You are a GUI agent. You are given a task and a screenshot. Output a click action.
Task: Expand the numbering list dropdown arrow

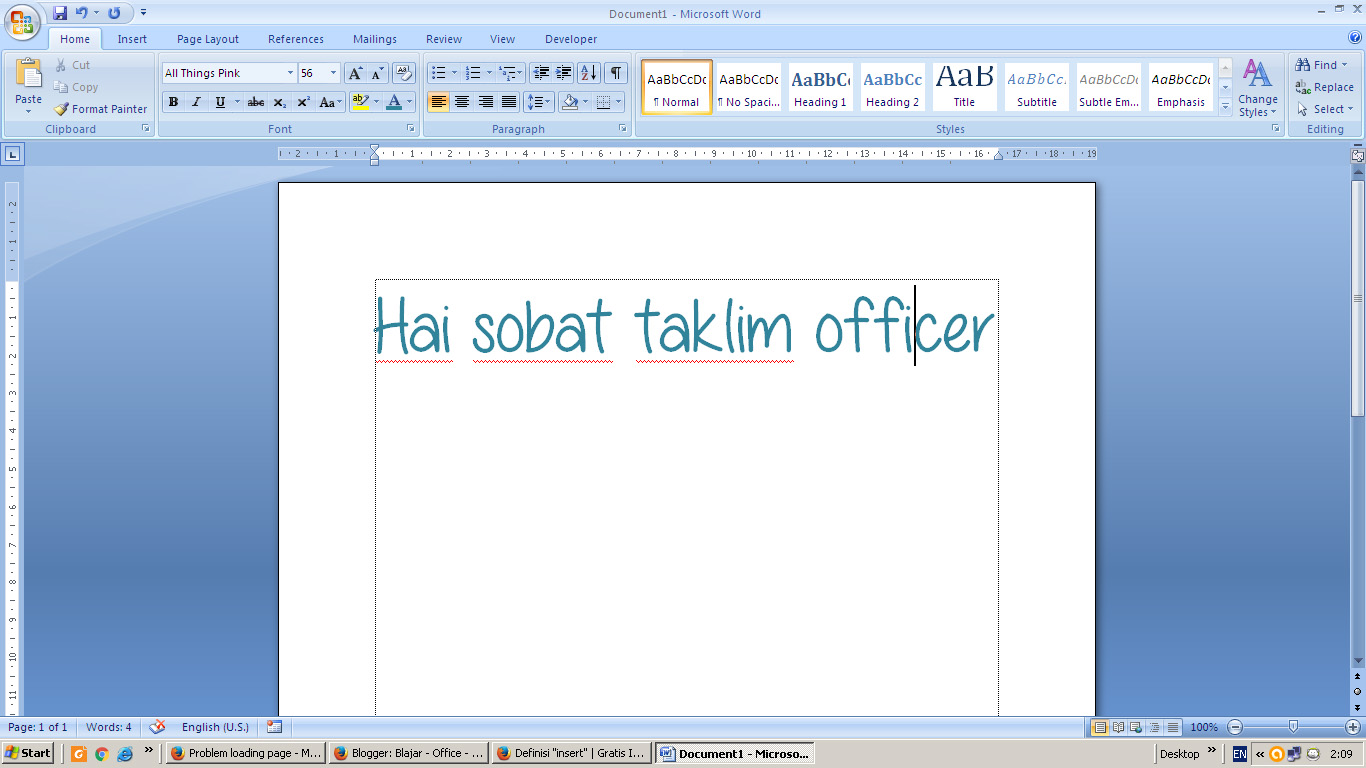point(489,73)
